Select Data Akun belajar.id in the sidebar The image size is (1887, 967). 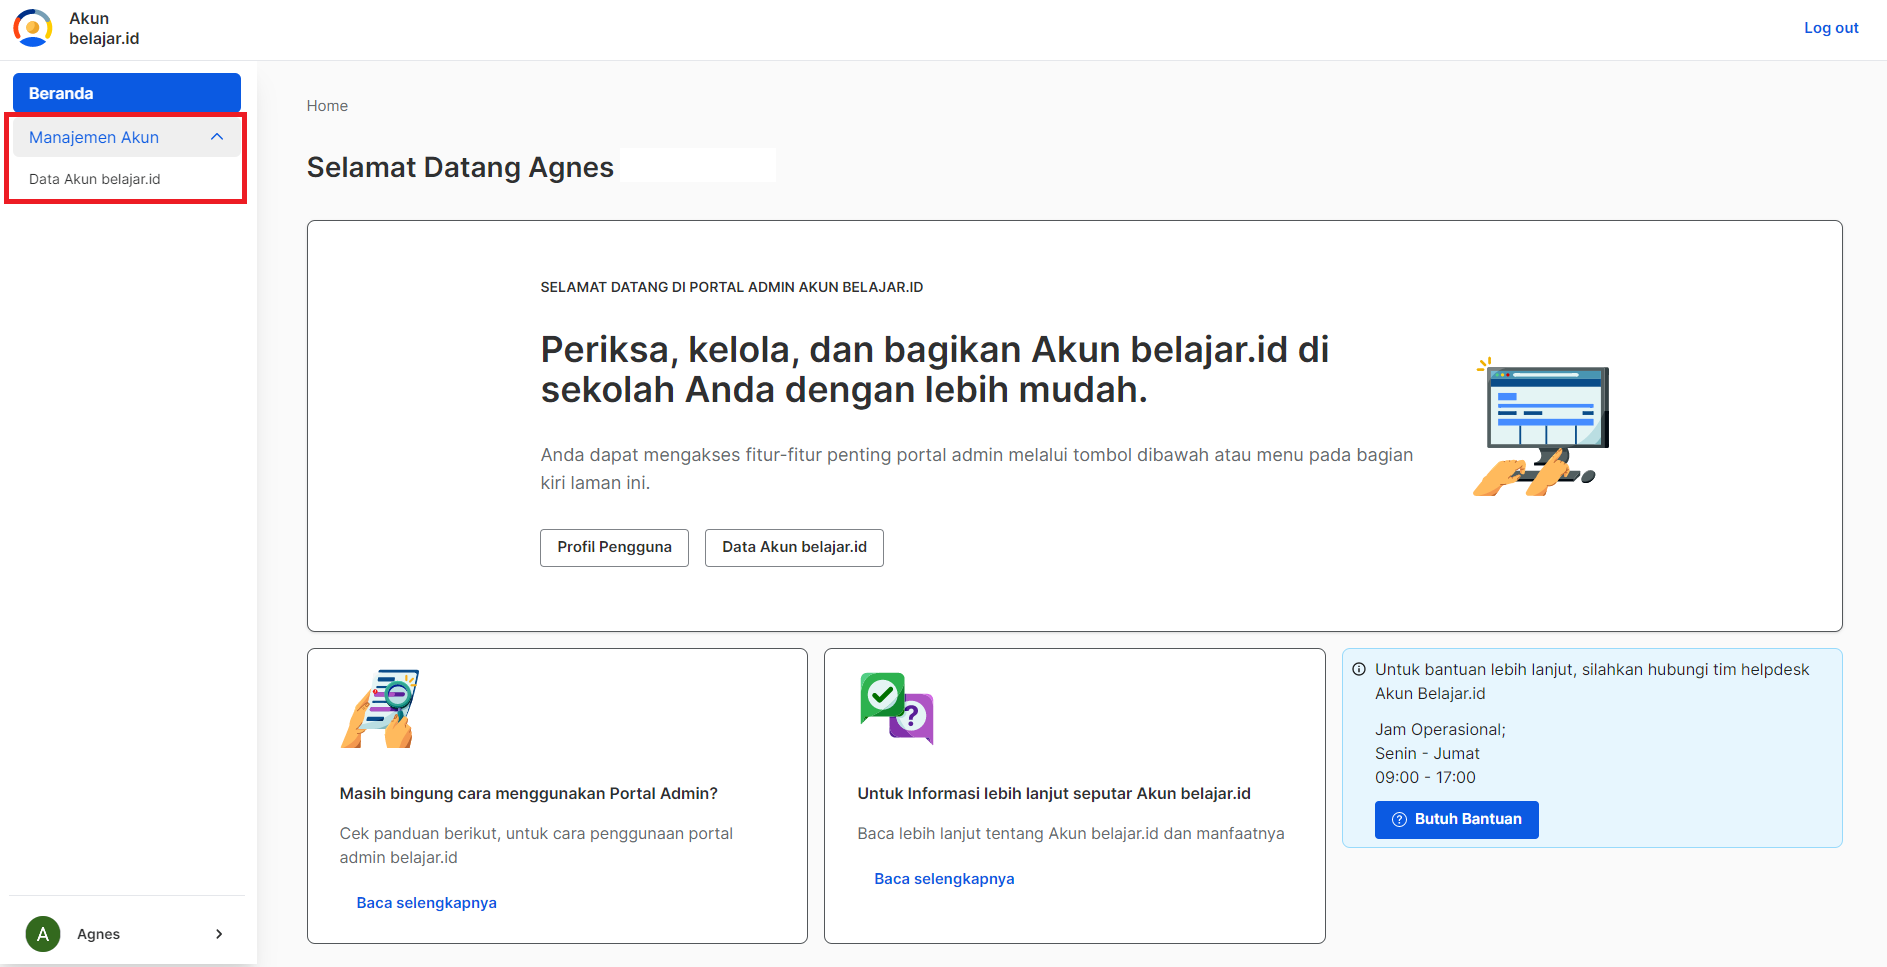click(x=95, y=179)
